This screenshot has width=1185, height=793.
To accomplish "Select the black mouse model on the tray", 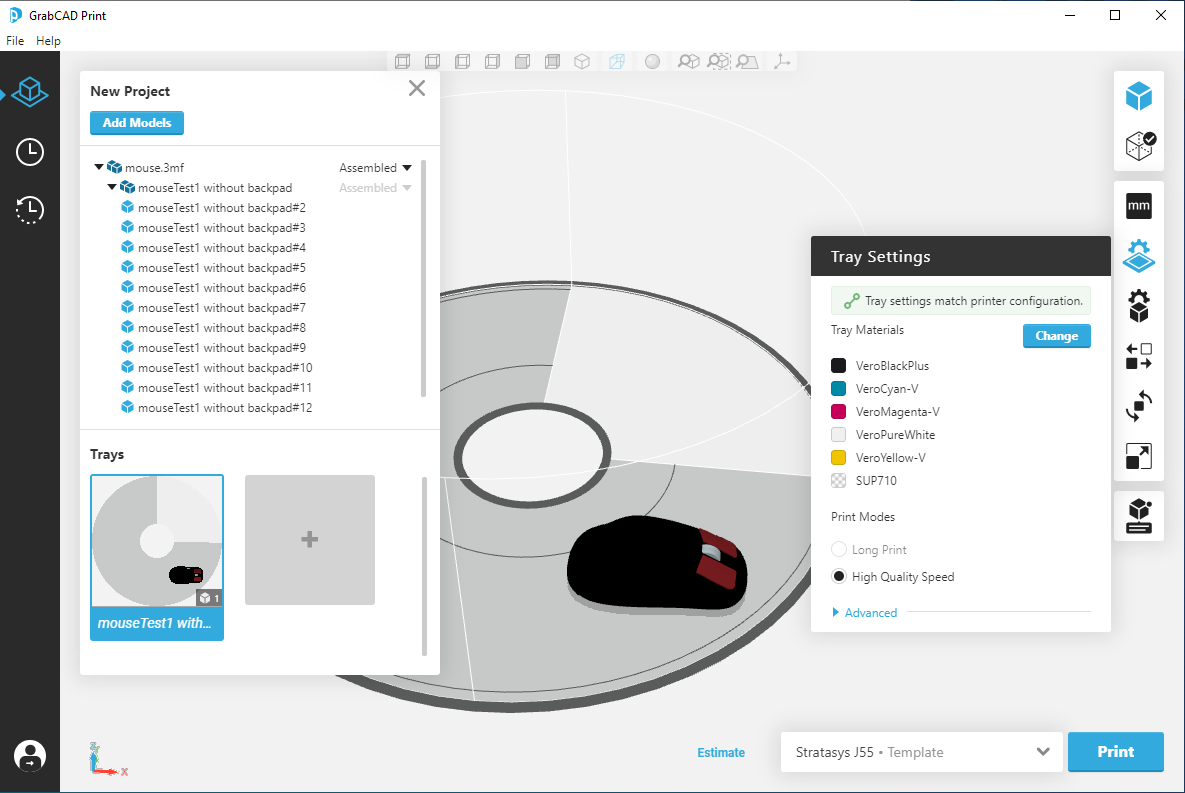I will click(x=656, y=564).
